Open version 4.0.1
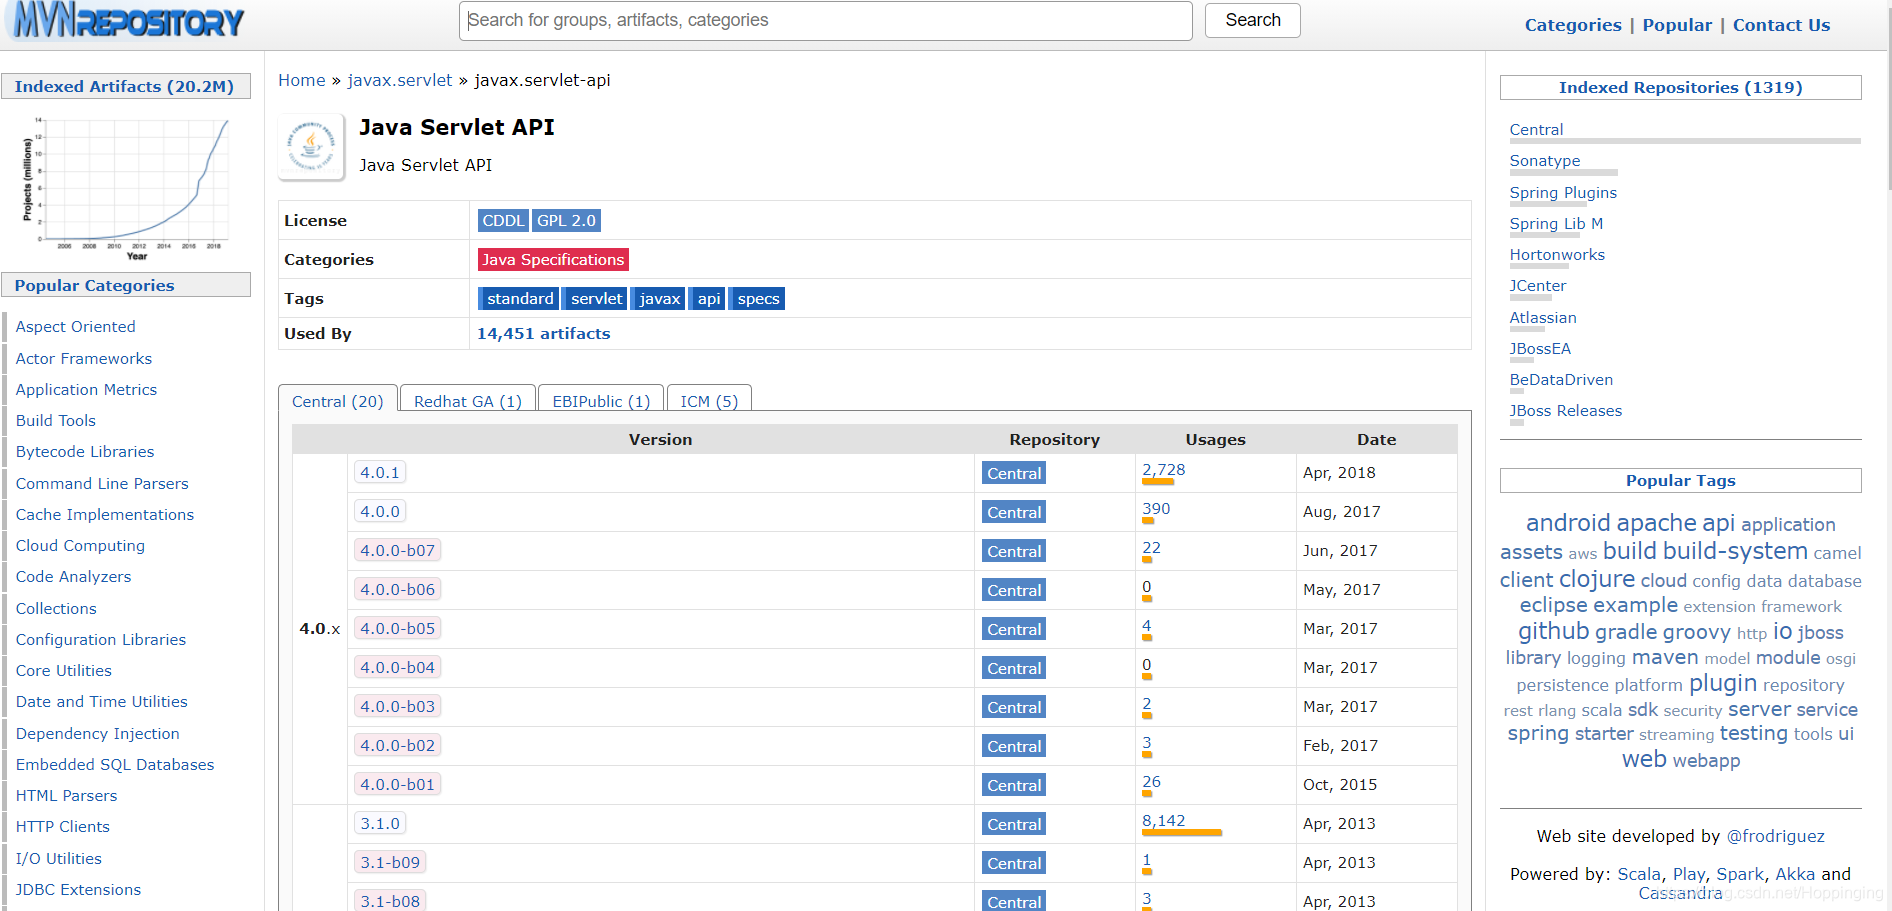The width and height of the screenshot is (1892, 911). (x=380, y=472)
